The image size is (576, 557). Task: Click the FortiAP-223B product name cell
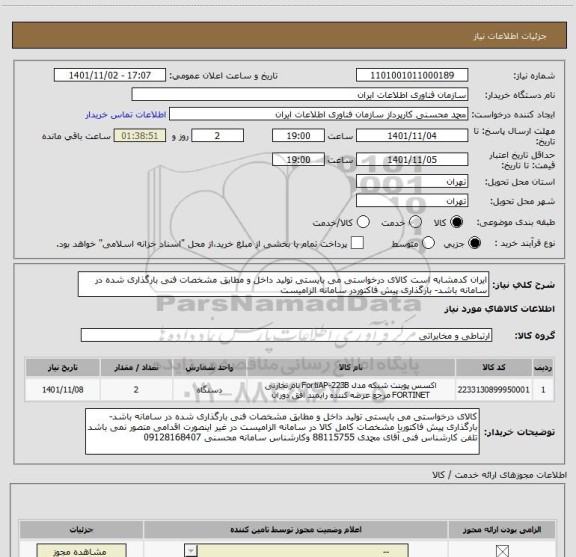[350, 390]
